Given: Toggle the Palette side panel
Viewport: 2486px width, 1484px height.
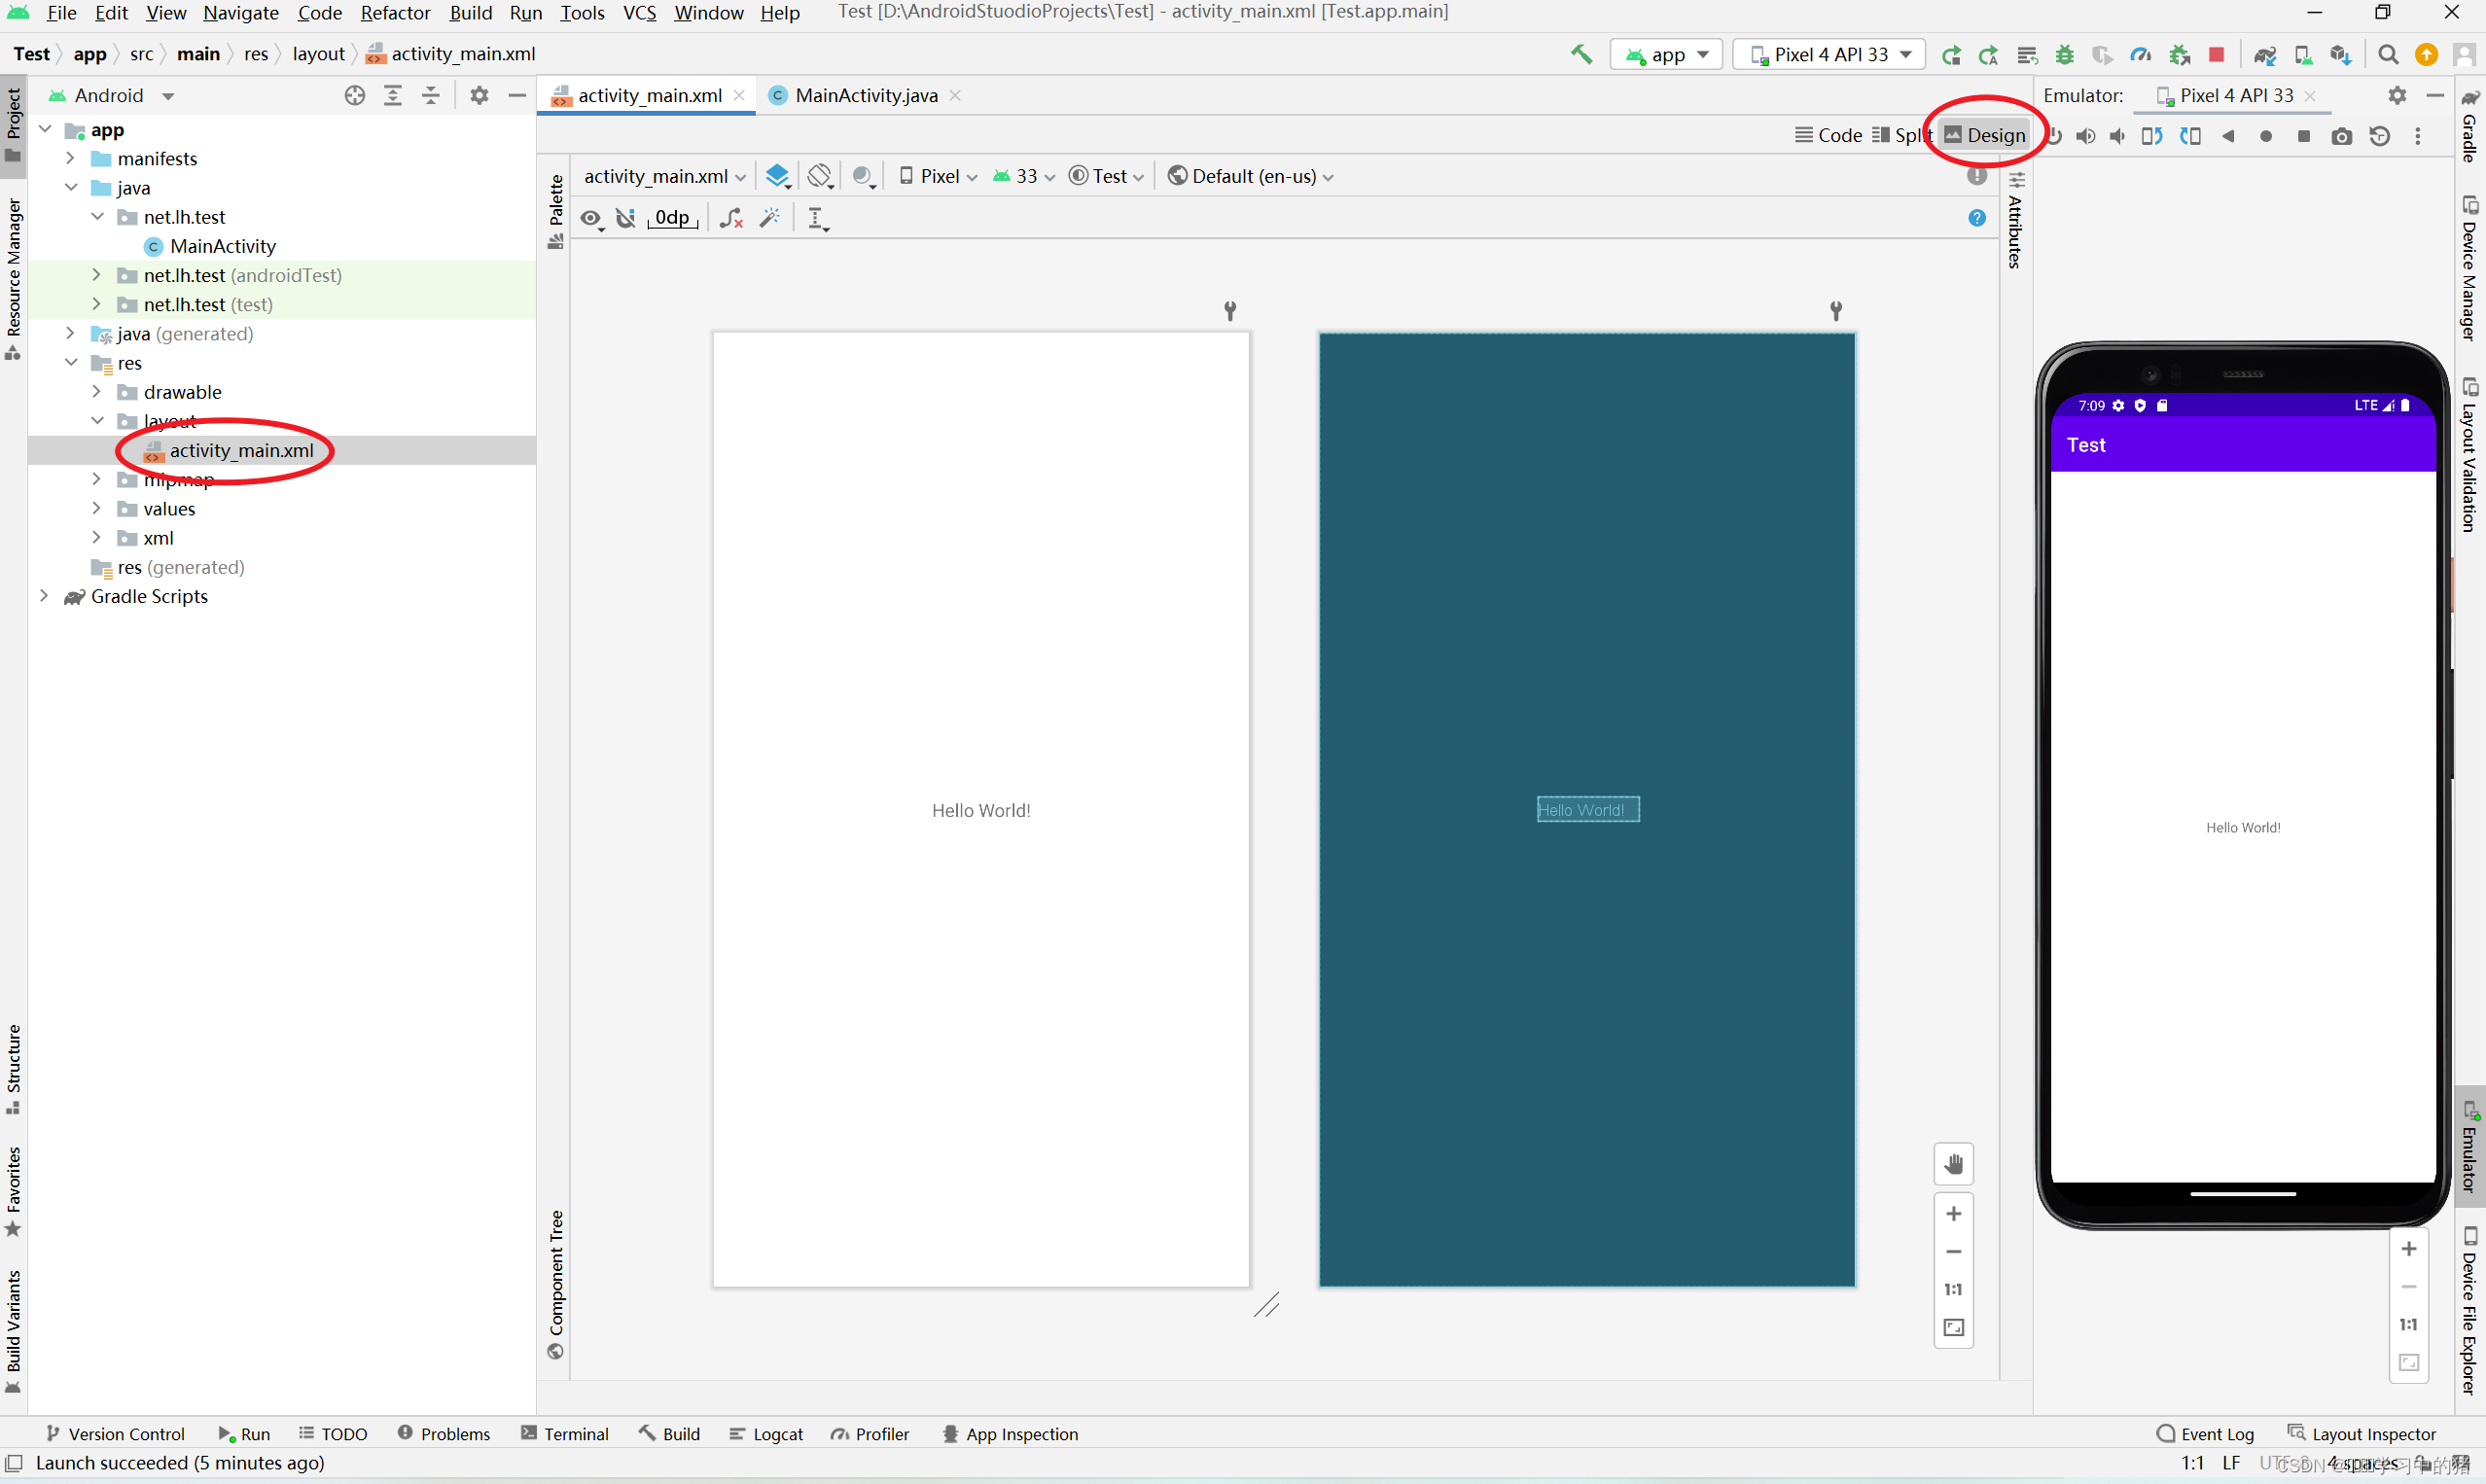Looking at the screenshot, I should (556, 210).
